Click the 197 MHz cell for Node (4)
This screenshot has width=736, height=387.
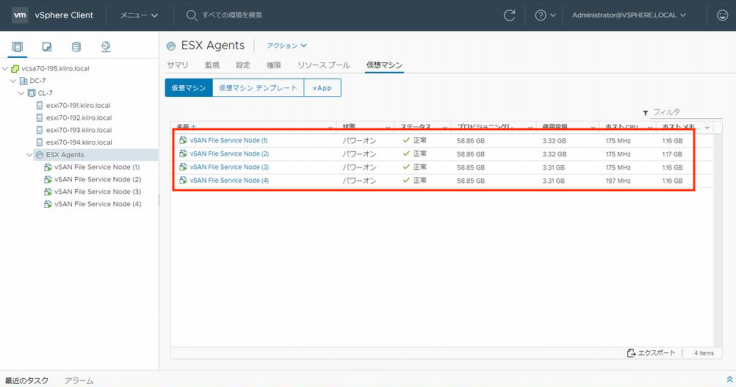point(618,180)
